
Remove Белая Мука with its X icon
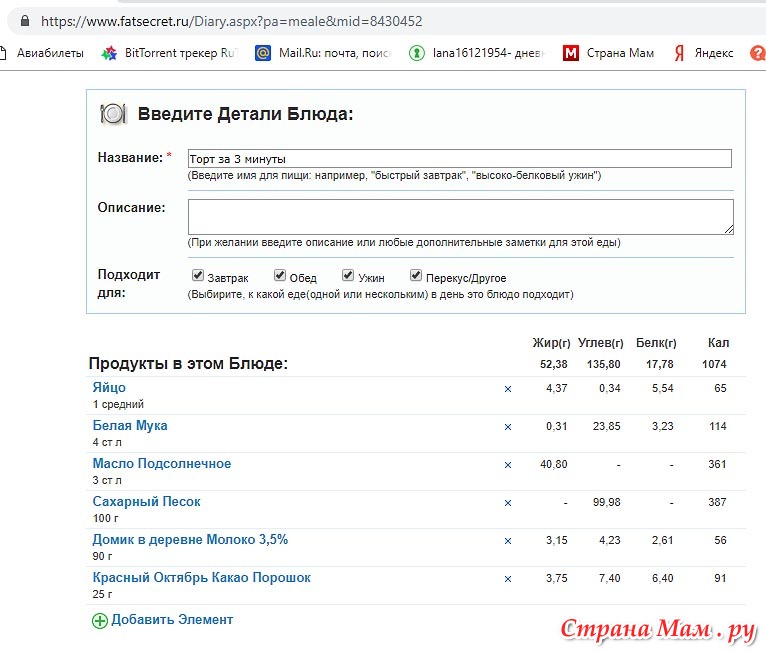(508, 427)
